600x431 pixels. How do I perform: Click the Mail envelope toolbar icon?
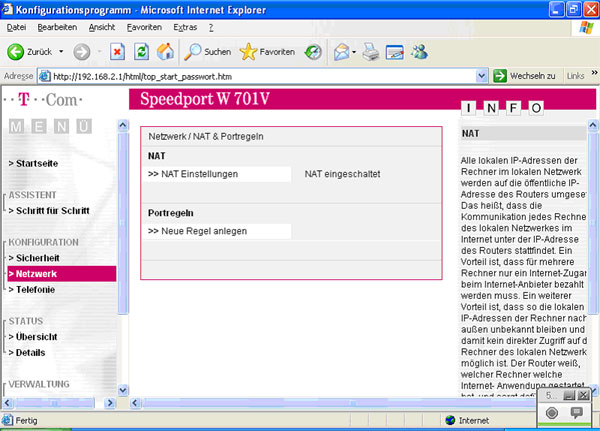click(341, 51)
